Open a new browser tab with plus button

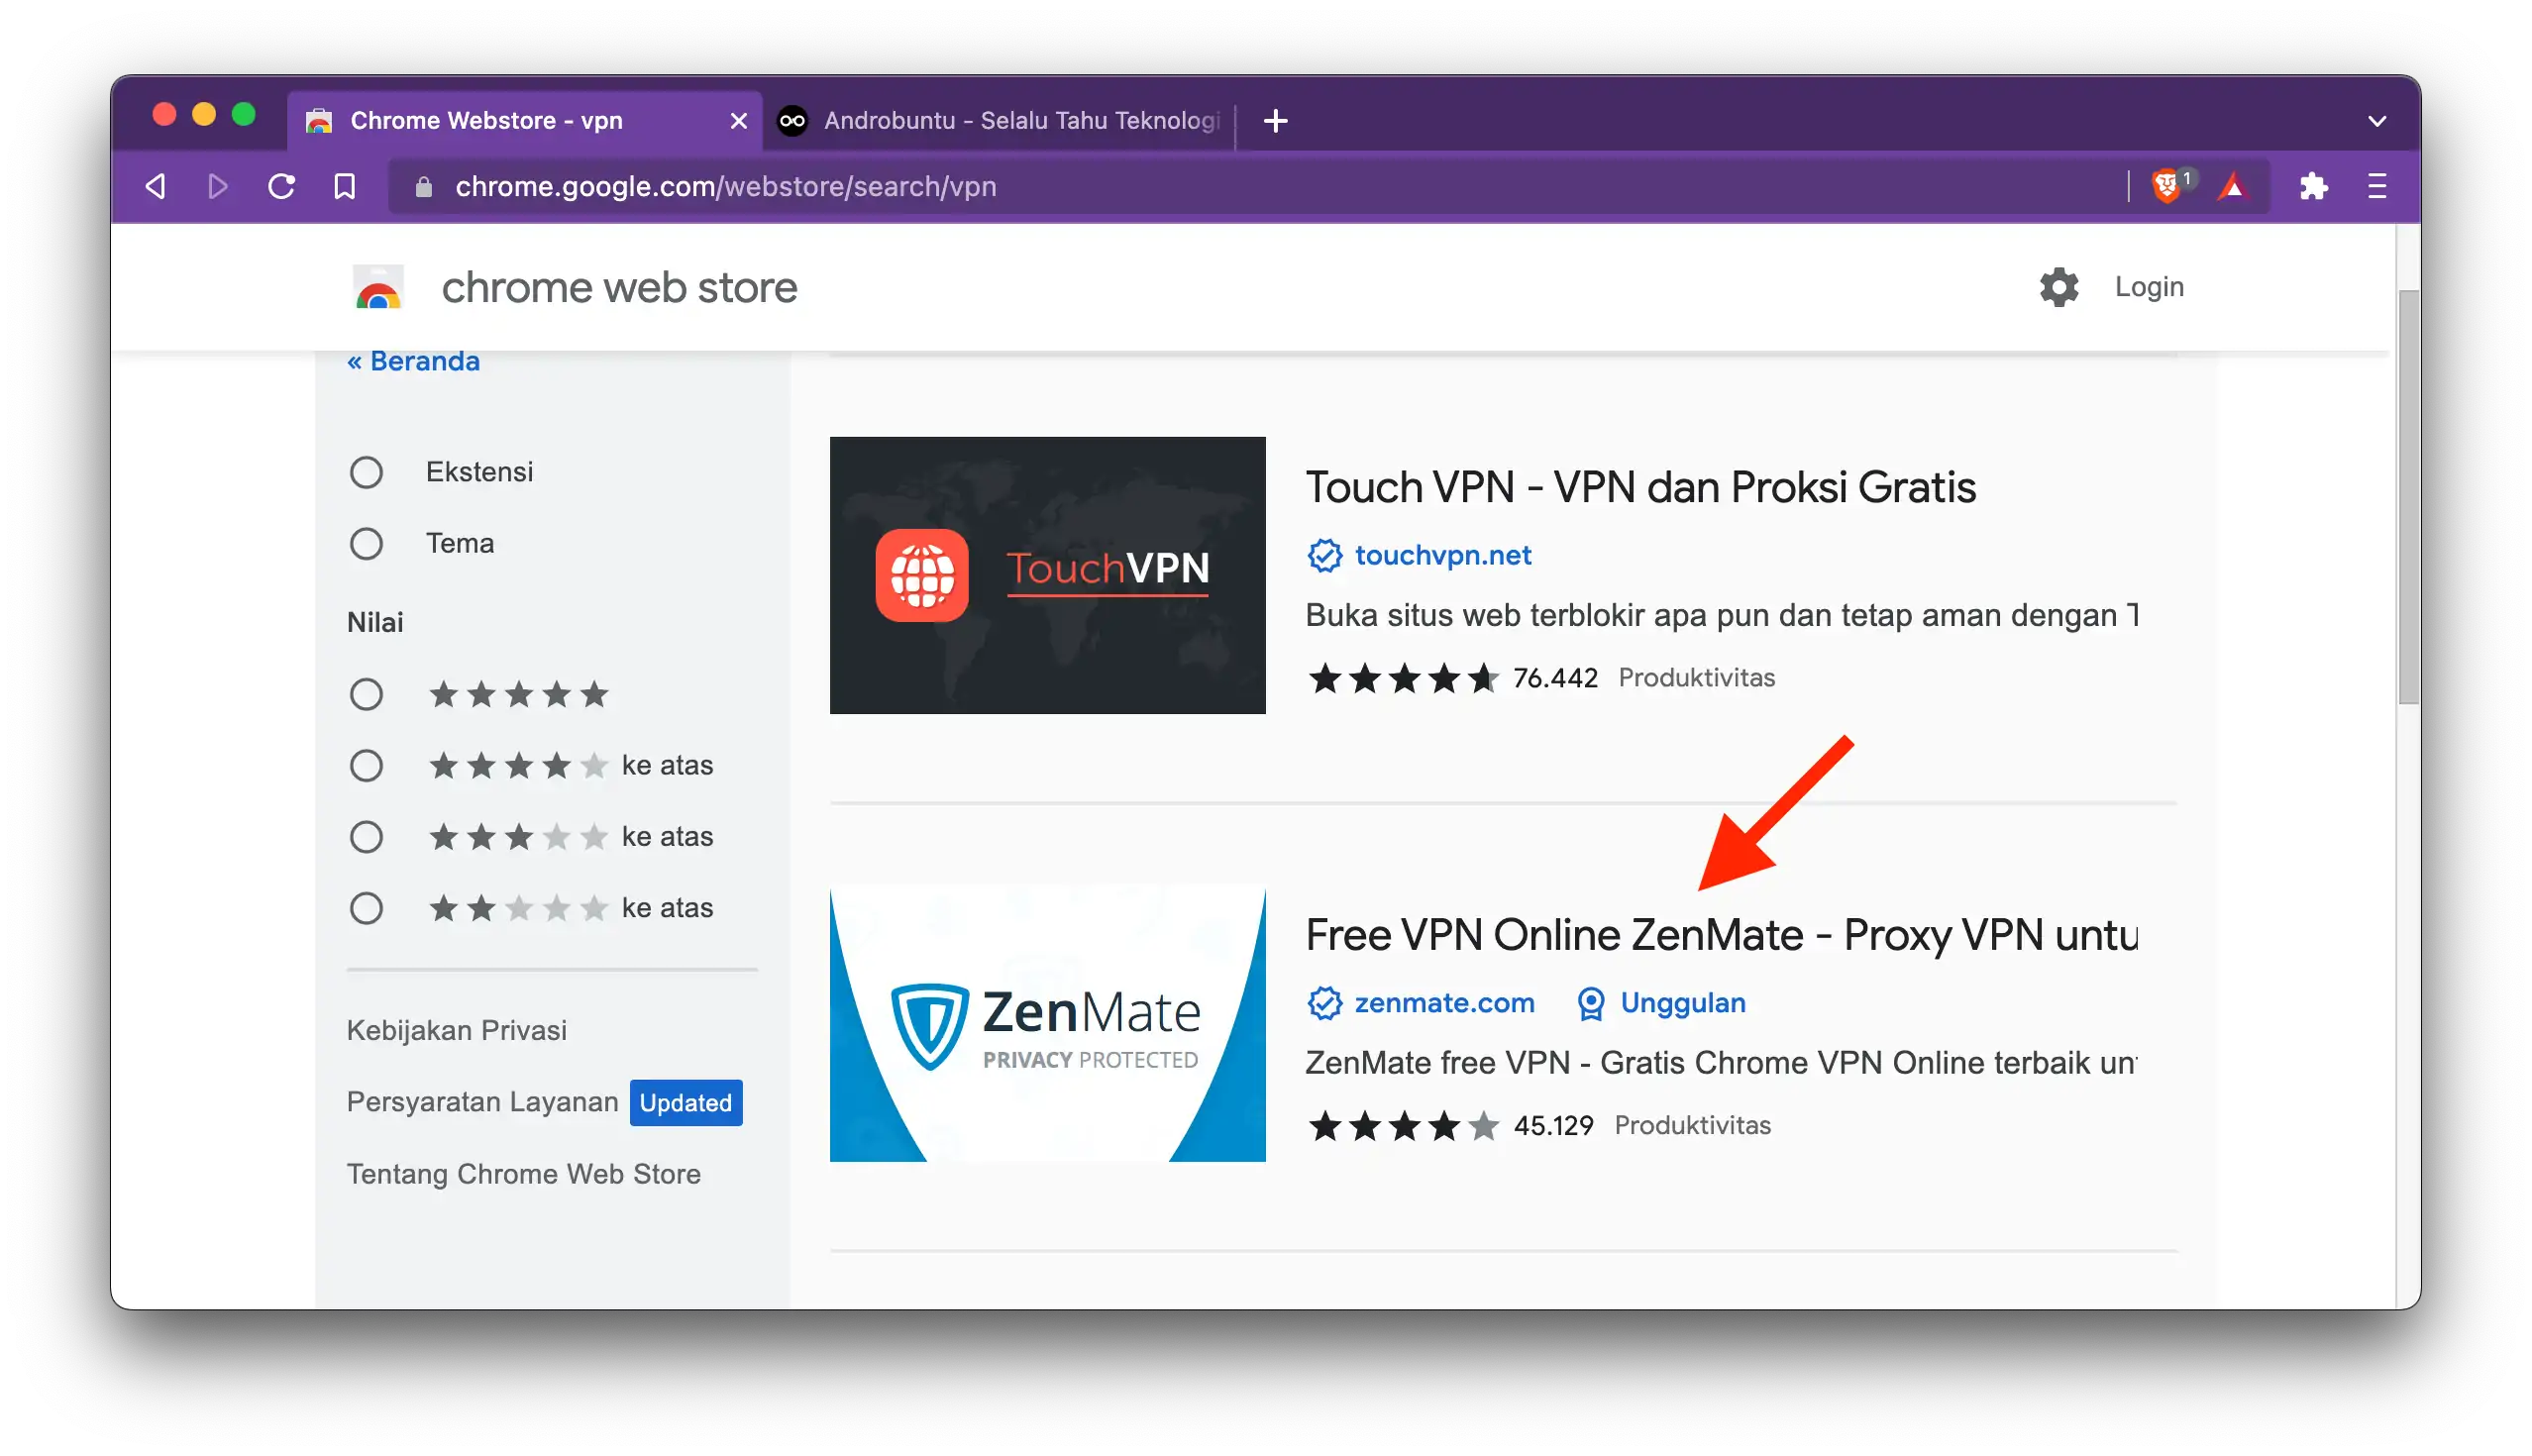(x=1275, y=121)
